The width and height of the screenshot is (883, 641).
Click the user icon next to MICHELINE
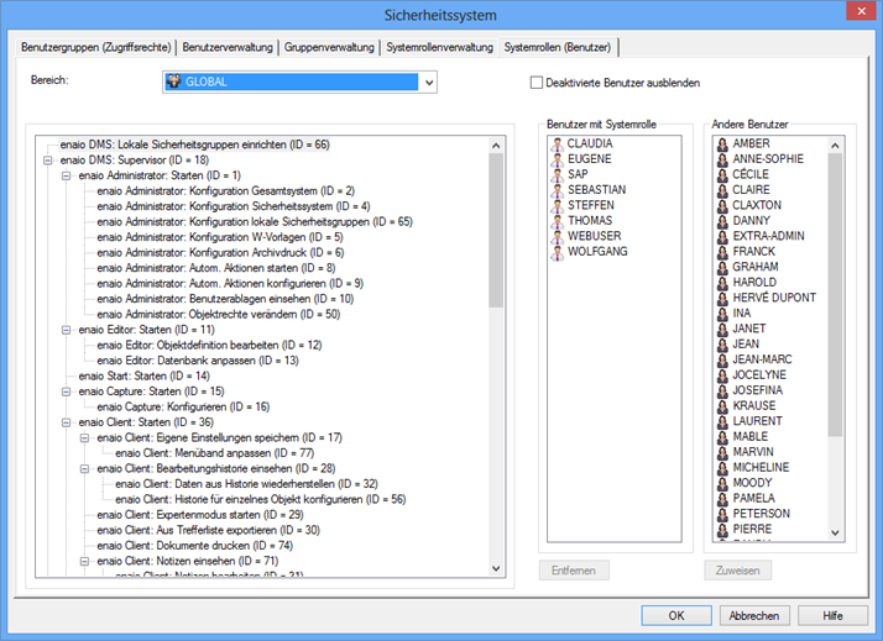tap(723, 468)
